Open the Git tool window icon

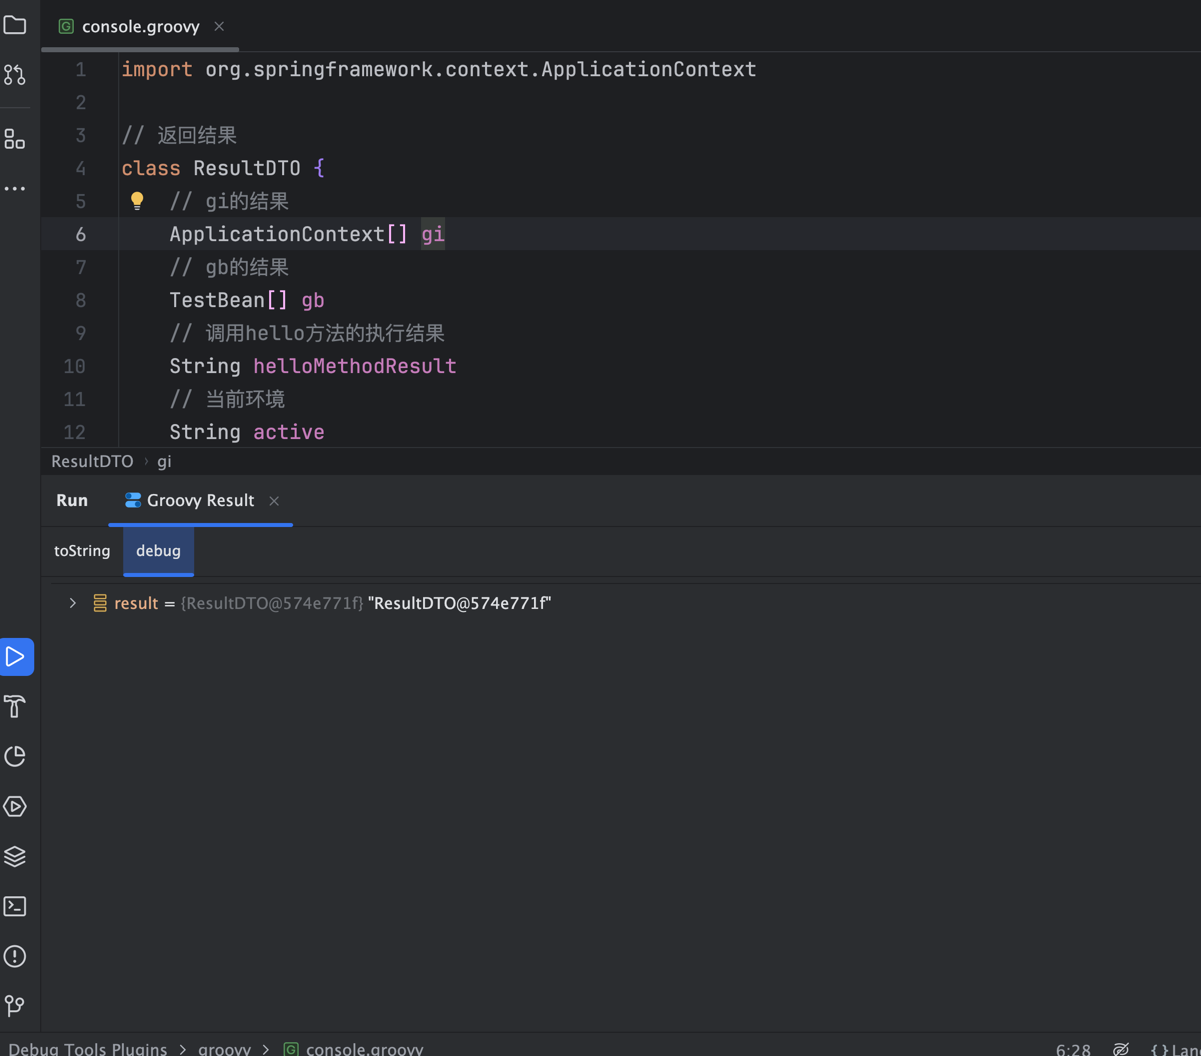point(15,1005)
